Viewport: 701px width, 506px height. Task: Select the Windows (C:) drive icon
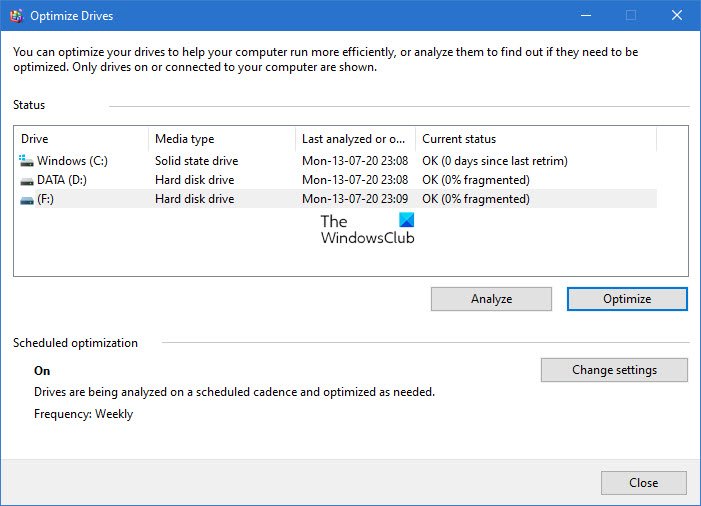[27, 160]
